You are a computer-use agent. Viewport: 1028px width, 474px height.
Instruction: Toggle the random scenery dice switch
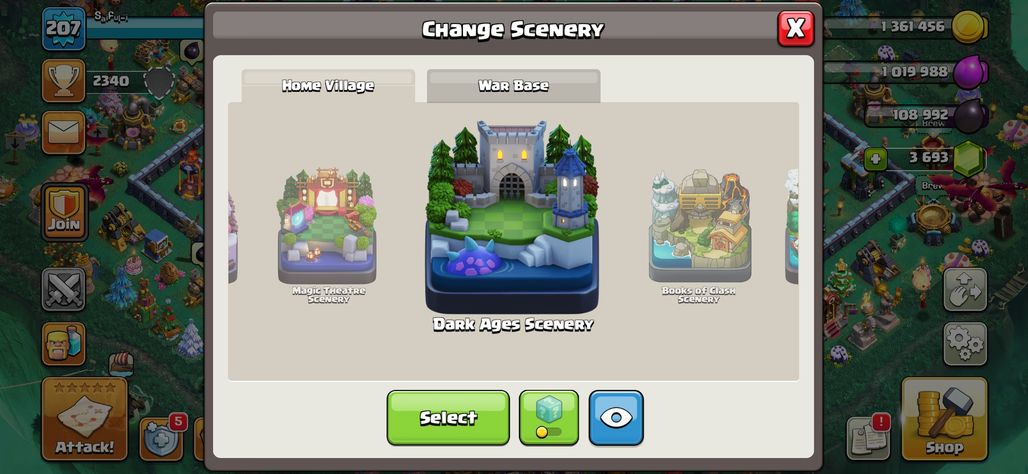pyautogui.click(x=549, y=418)
